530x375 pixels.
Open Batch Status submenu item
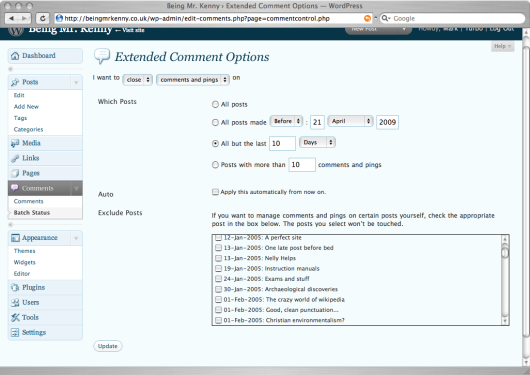pos(32,212)
